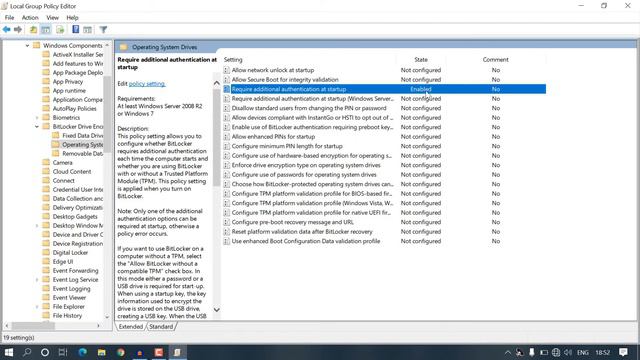
Task: Click the policy icon beside Allow network unlock
Action: pyautogui.click(x=227, y=70)
